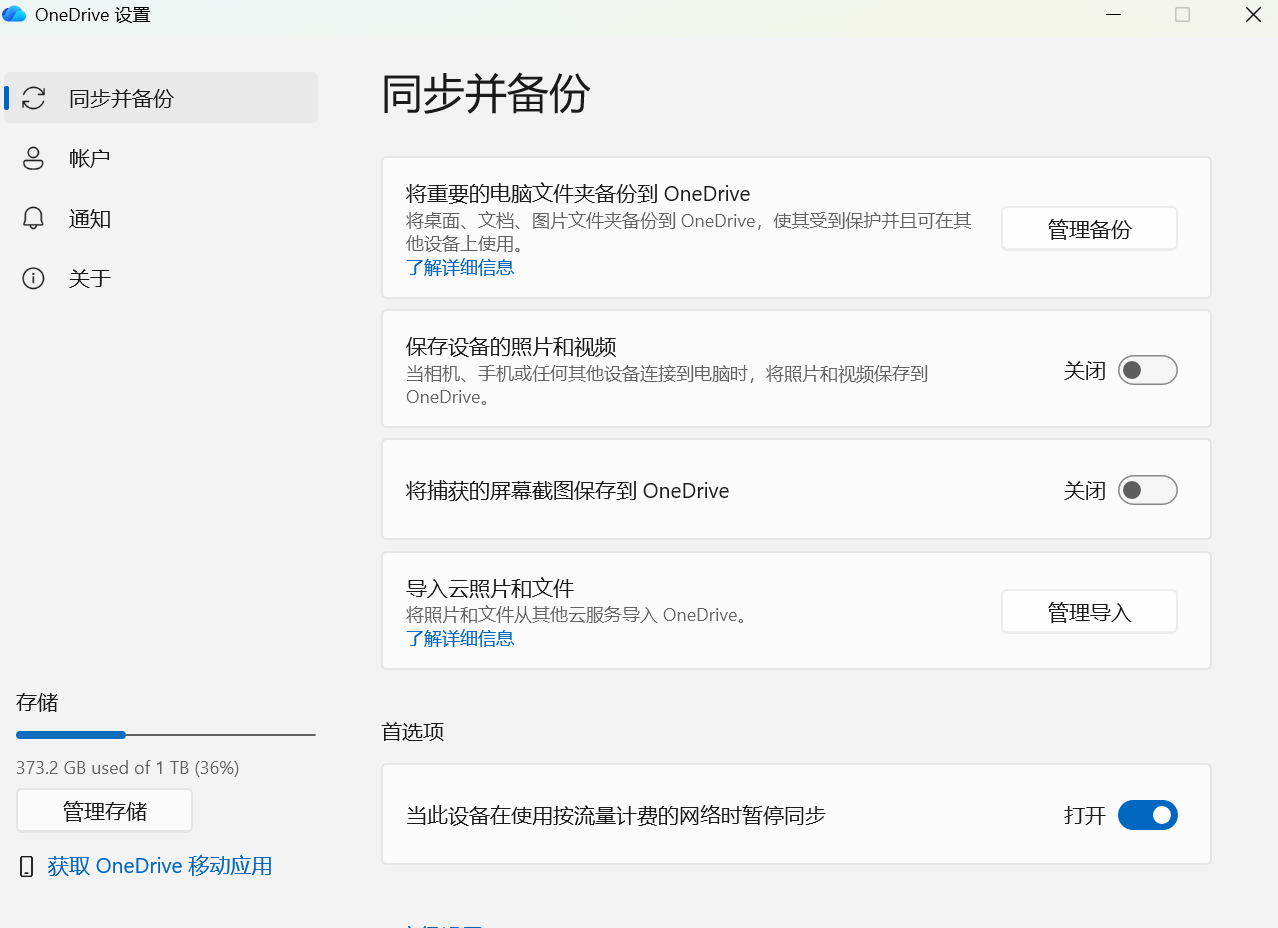Image resolution: width=1278 pixels, height=928 pixels.
Task: Click the partially visible blue link at page bottom
Action: tap(443, 925)
